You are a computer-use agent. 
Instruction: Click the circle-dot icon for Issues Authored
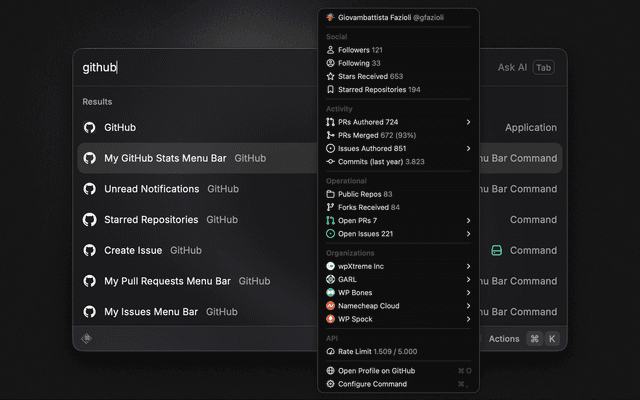[x=330, y=149]
